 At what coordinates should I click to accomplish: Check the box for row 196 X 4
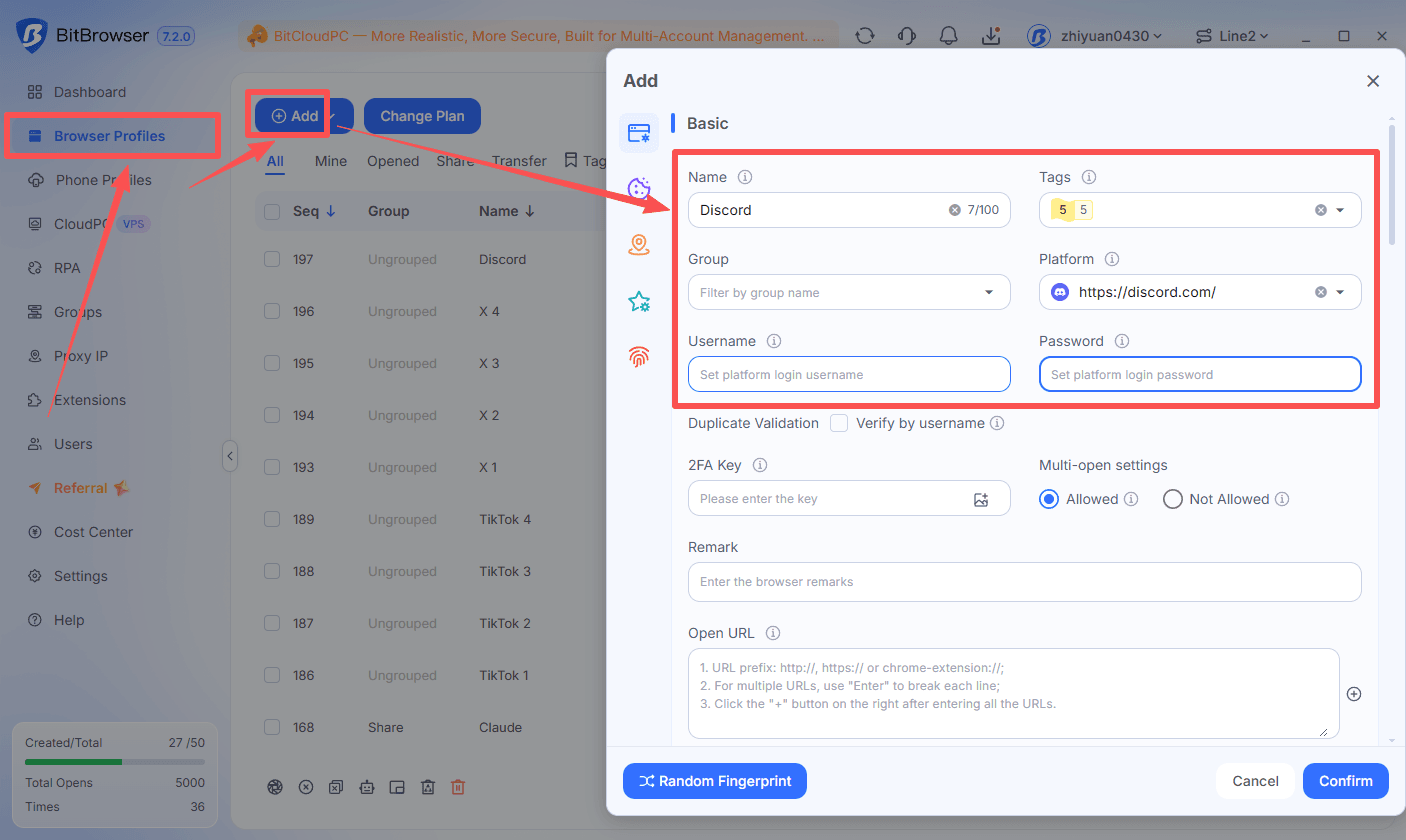(x=272, y=311)
